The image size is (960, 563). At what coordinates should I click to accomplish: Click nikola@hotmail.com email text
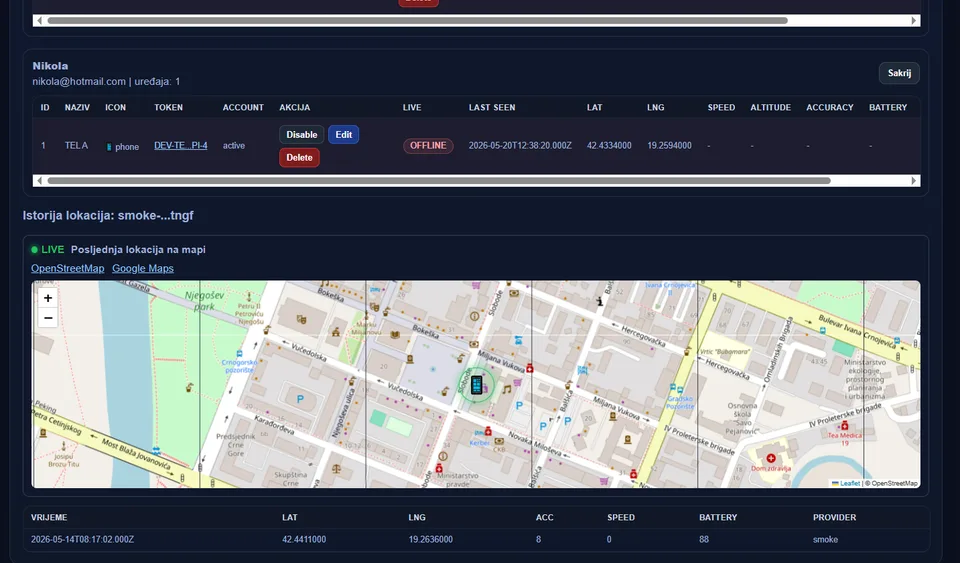tap(79, 81)
